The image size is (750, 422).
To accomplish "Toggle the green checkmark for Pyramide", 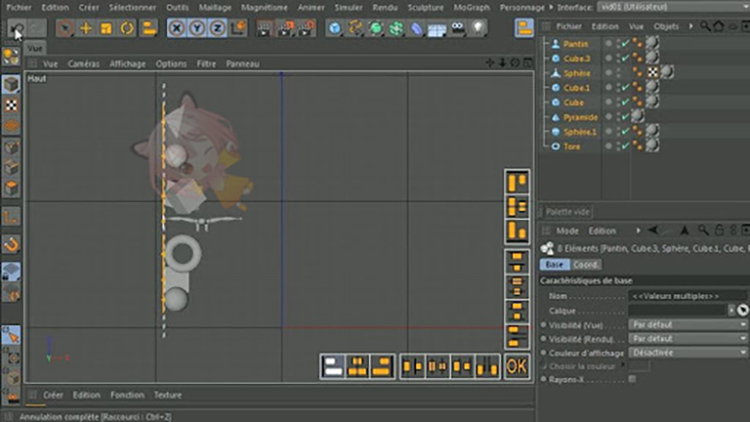I will click(625, 116).
